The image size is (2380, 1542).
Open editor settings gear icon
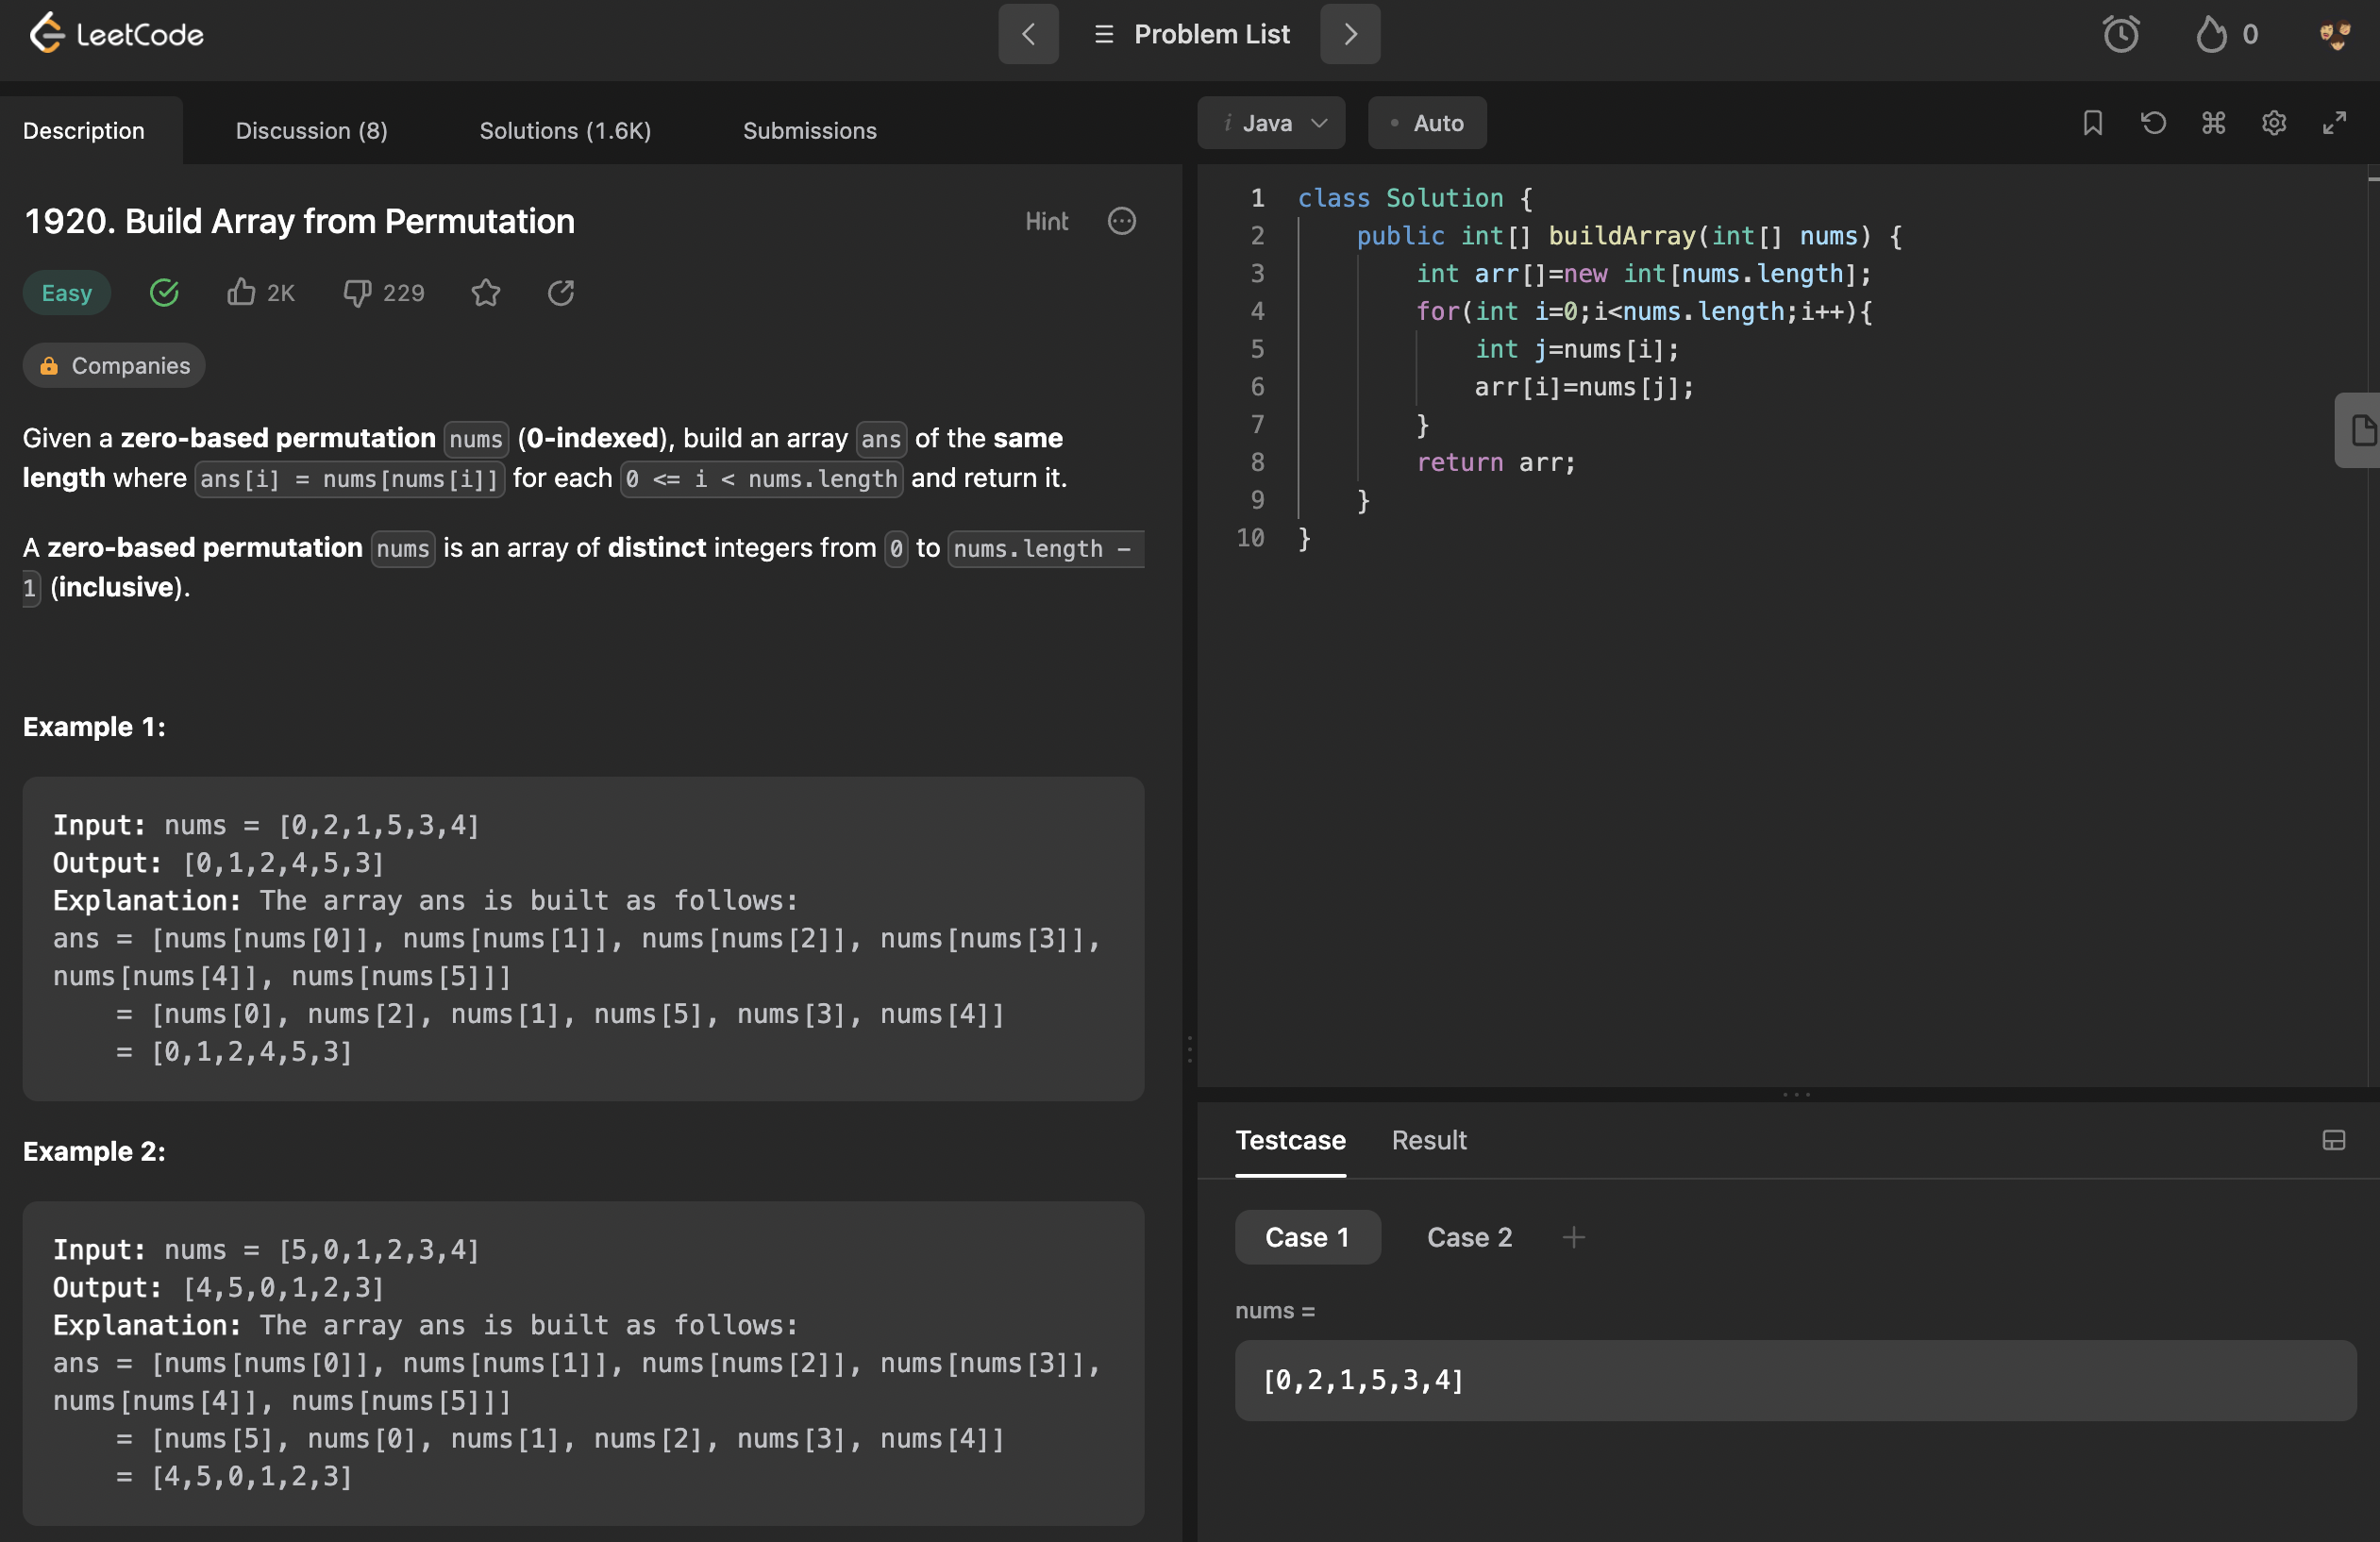coord(2274,123)
